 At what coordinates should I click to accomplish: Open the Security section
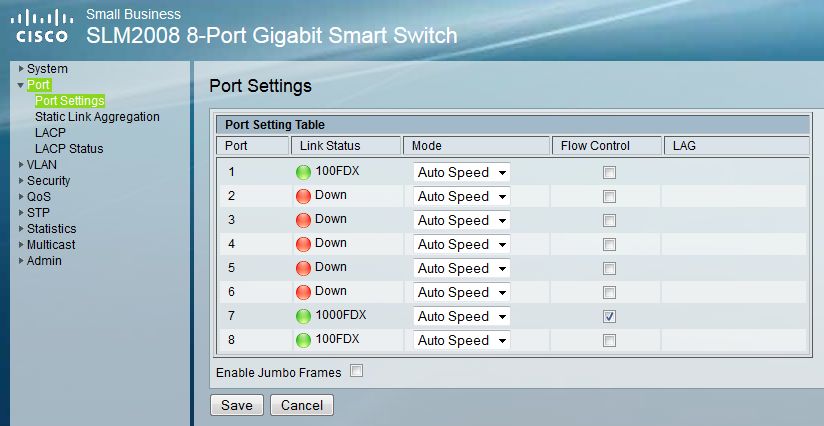pyautogui.click(x=48, y=181)
